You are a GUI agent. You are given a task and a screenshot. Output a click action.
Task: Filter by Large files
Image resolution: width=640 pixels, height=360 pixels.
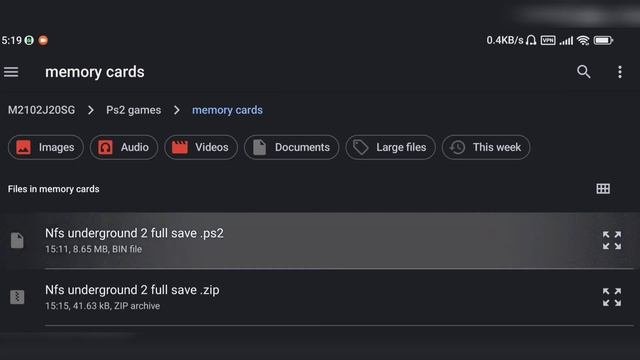pos(391,147)
